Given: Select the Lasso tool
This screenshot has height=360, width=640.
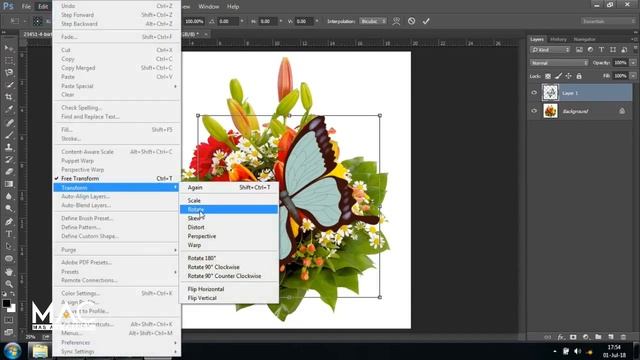Looking at the screenshot, I should click(9, 73).
